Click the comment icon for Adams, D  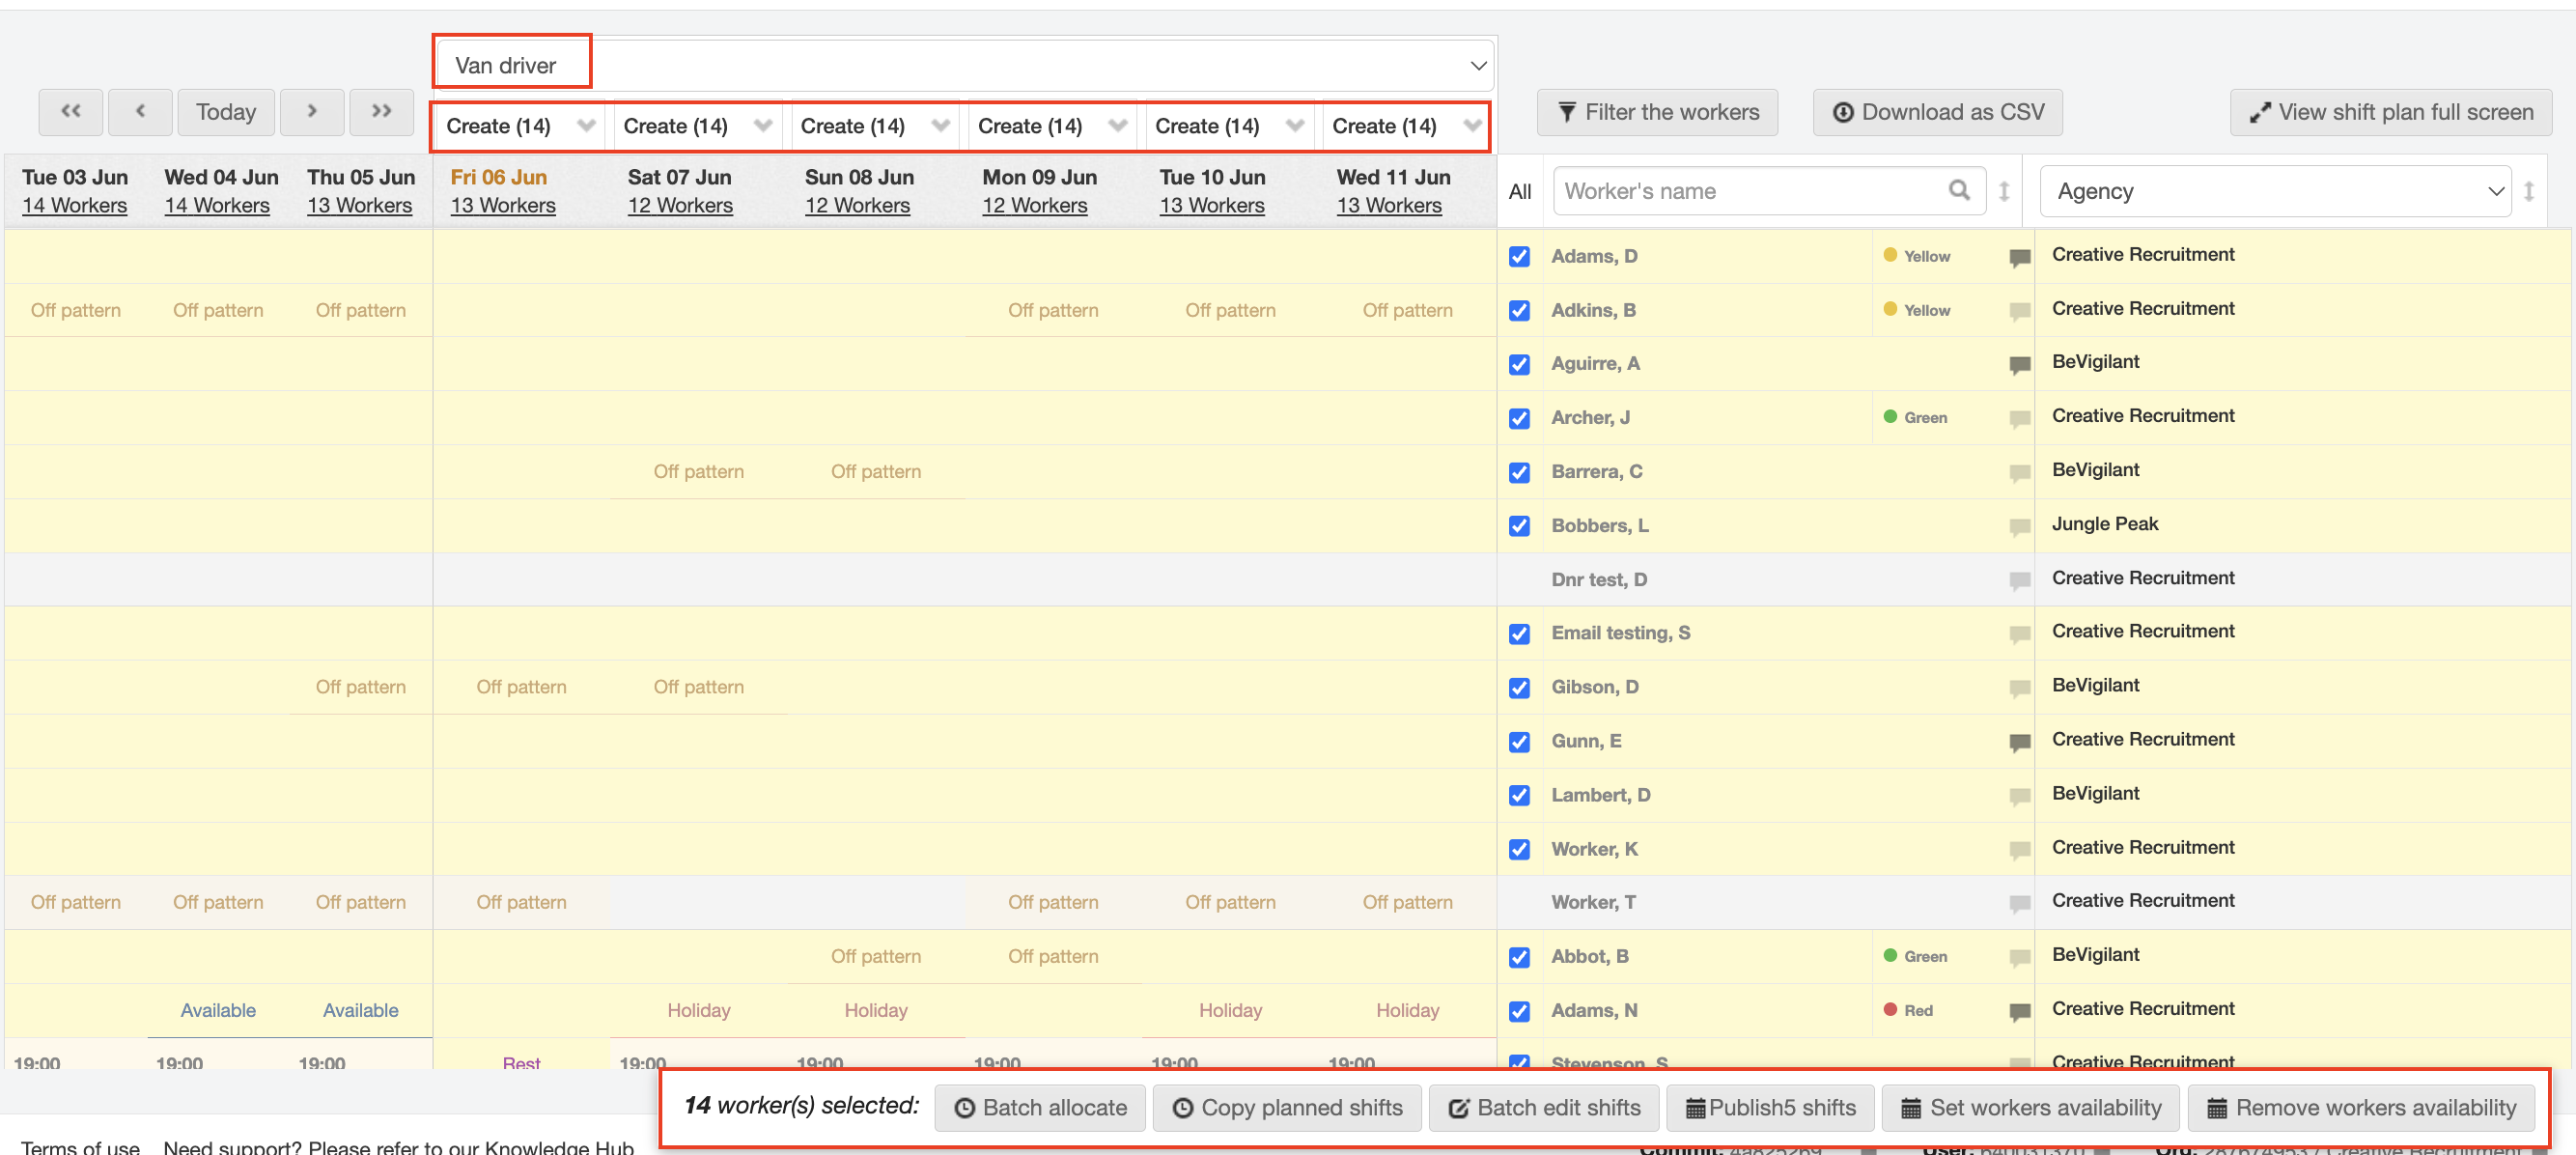click(2019, 257)
